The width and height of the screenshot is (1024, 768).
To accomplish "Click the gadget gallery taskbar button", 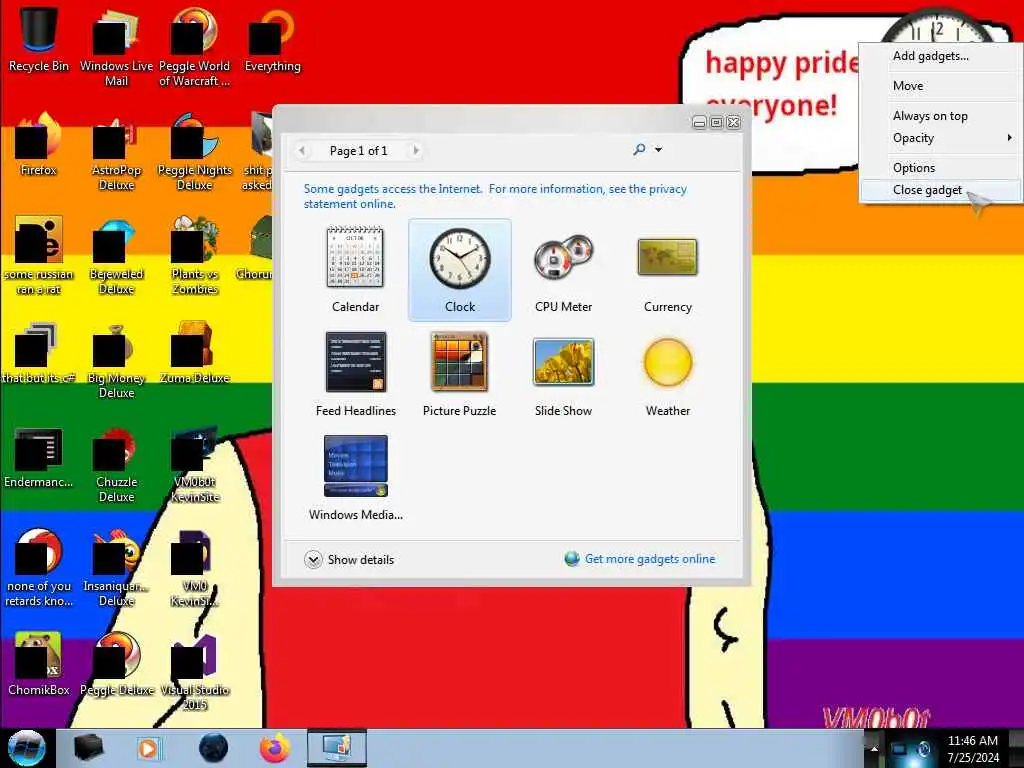I will [x=336, y=748].
